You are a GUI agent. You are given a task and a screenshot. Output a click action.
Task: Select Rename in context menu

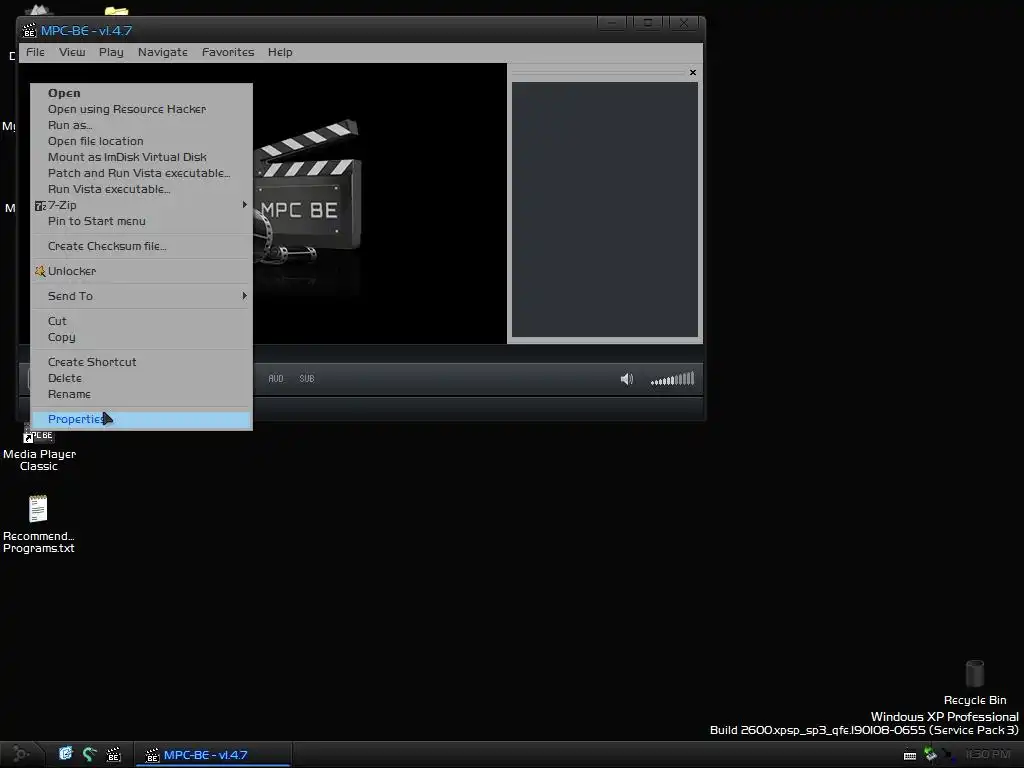pyautogui.click(x=141, y=394)
